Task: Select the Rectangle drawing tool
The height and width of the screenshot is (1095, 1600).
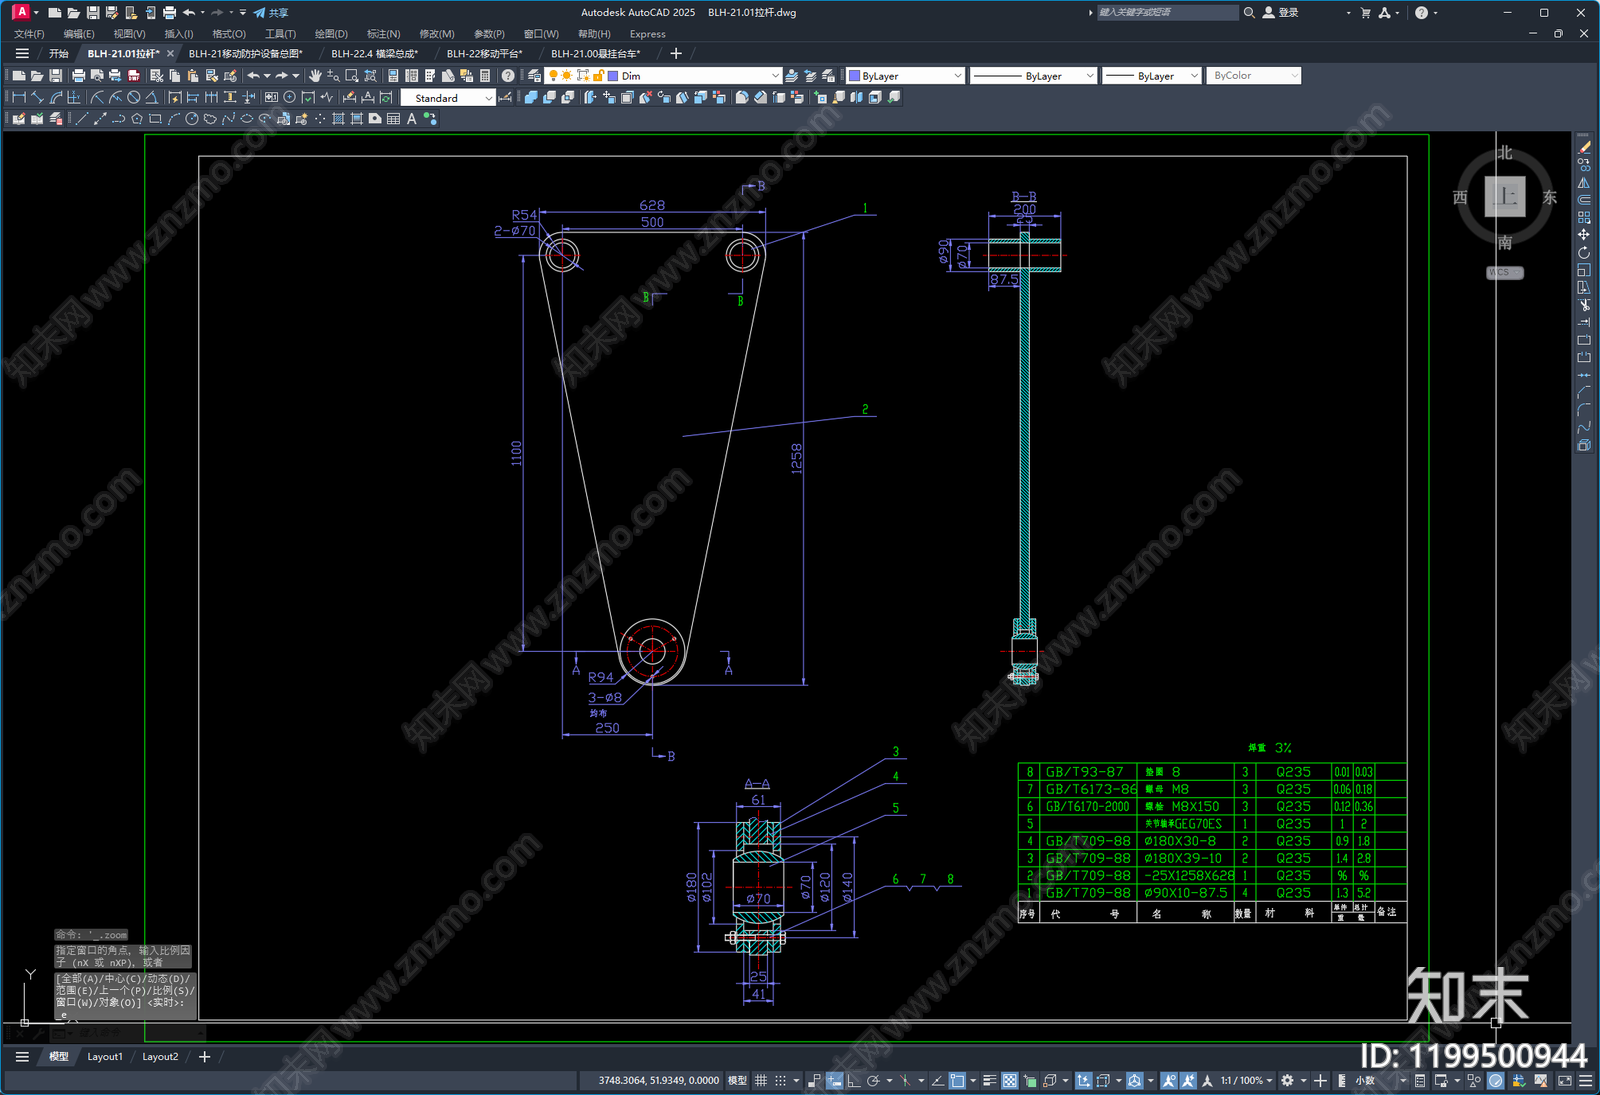Action: (x=155, y=119)
